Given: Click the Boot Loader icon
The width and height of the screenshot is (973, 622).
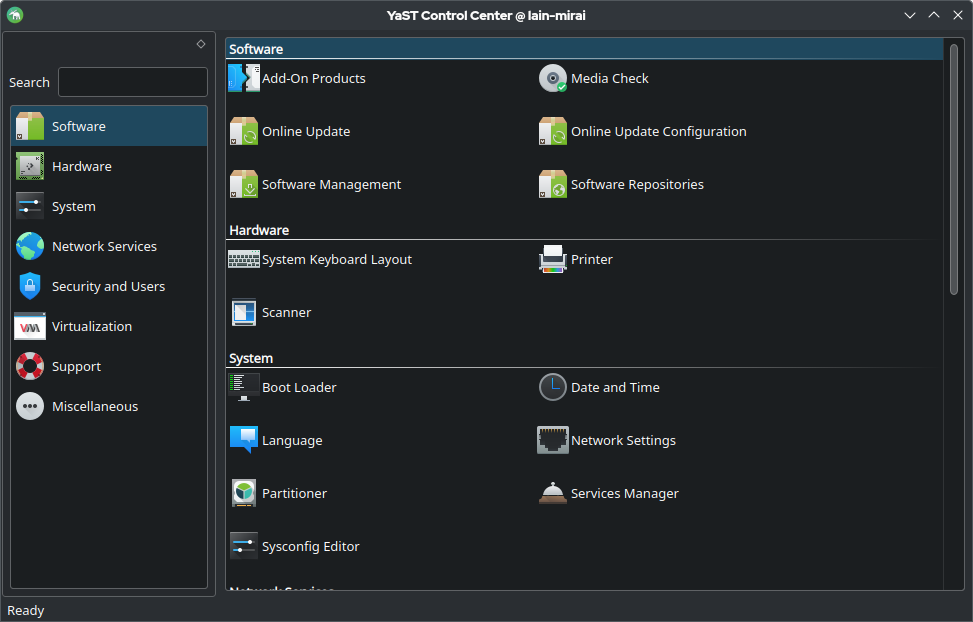Looking at the screenshot, I should tap(243, 387).
